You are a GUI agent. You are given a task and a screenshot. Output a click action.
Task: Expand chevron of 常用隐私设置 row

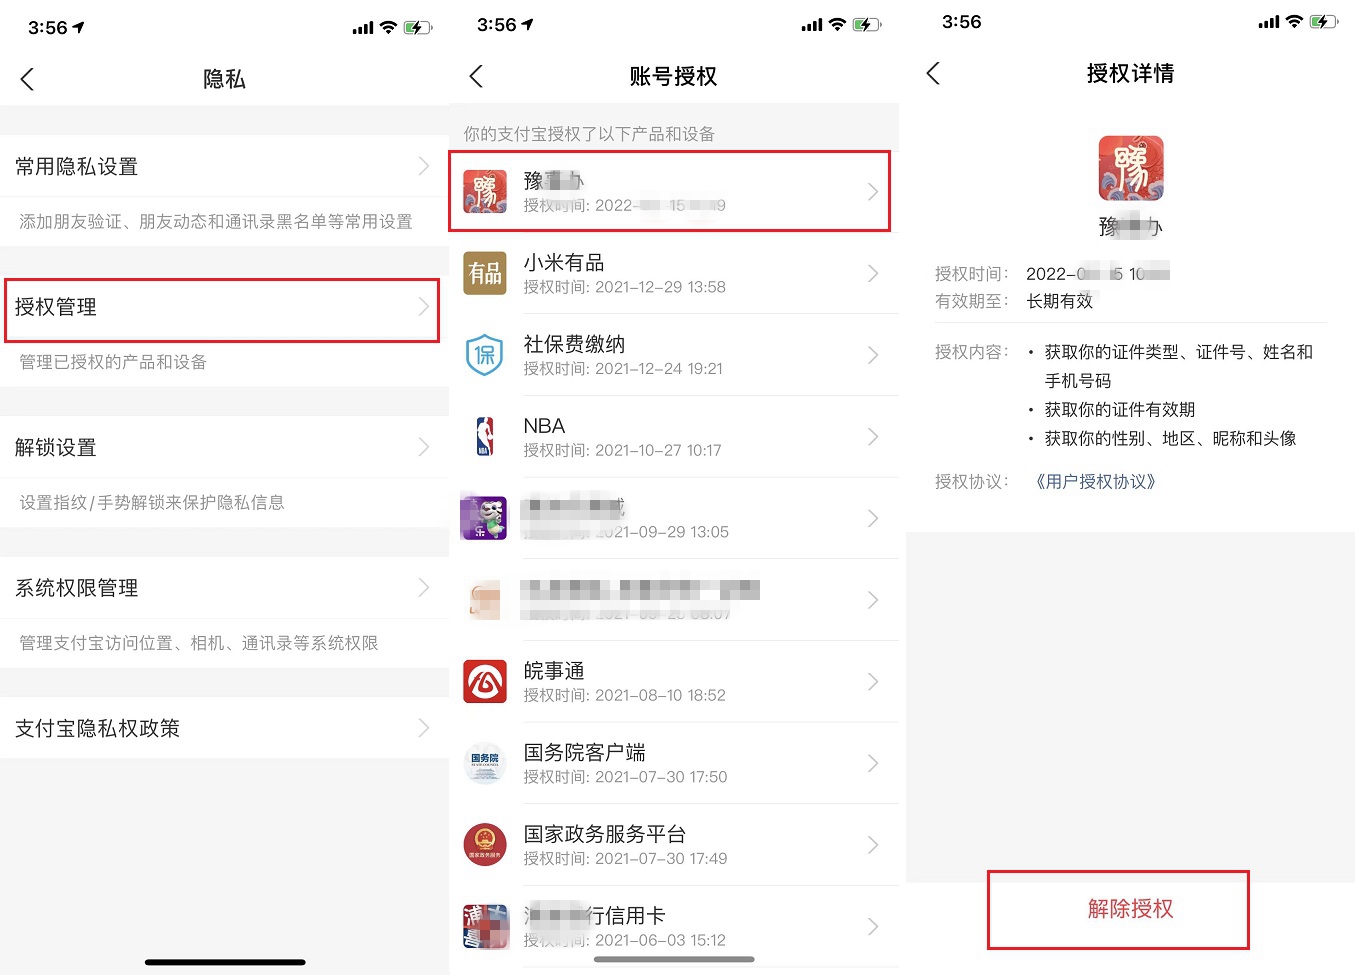[x=424, y=166]
